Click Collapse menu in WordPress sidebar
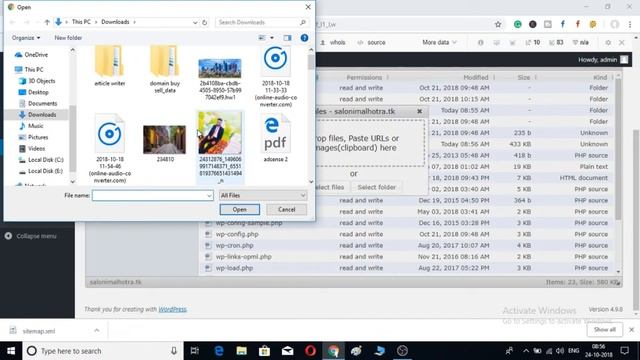 31,236
